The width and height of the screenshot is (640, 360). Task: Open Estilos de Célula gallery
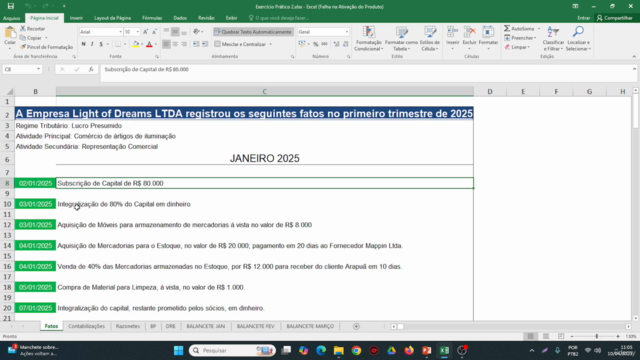pyautogui.click(x=429, y=38)
